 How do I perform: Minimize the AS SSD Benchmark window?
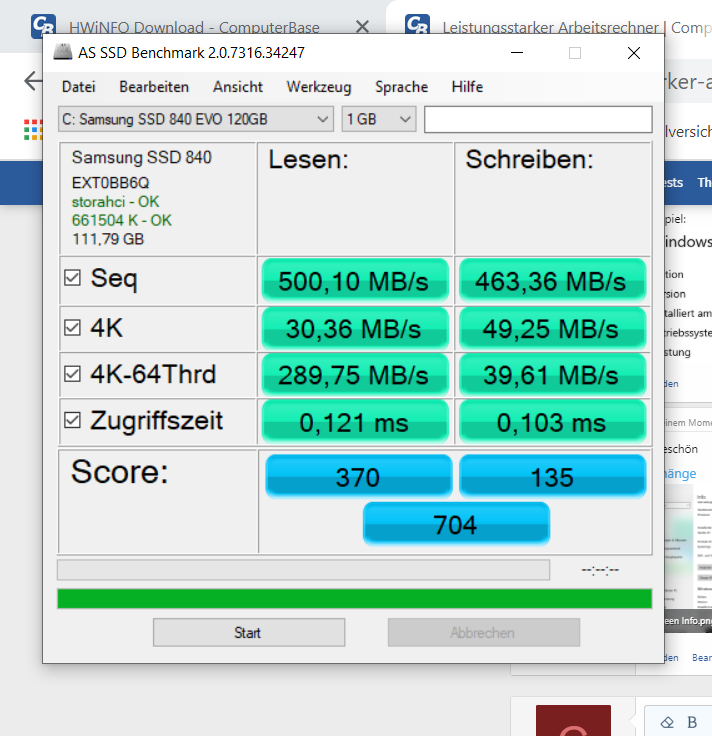pos(517,53)
